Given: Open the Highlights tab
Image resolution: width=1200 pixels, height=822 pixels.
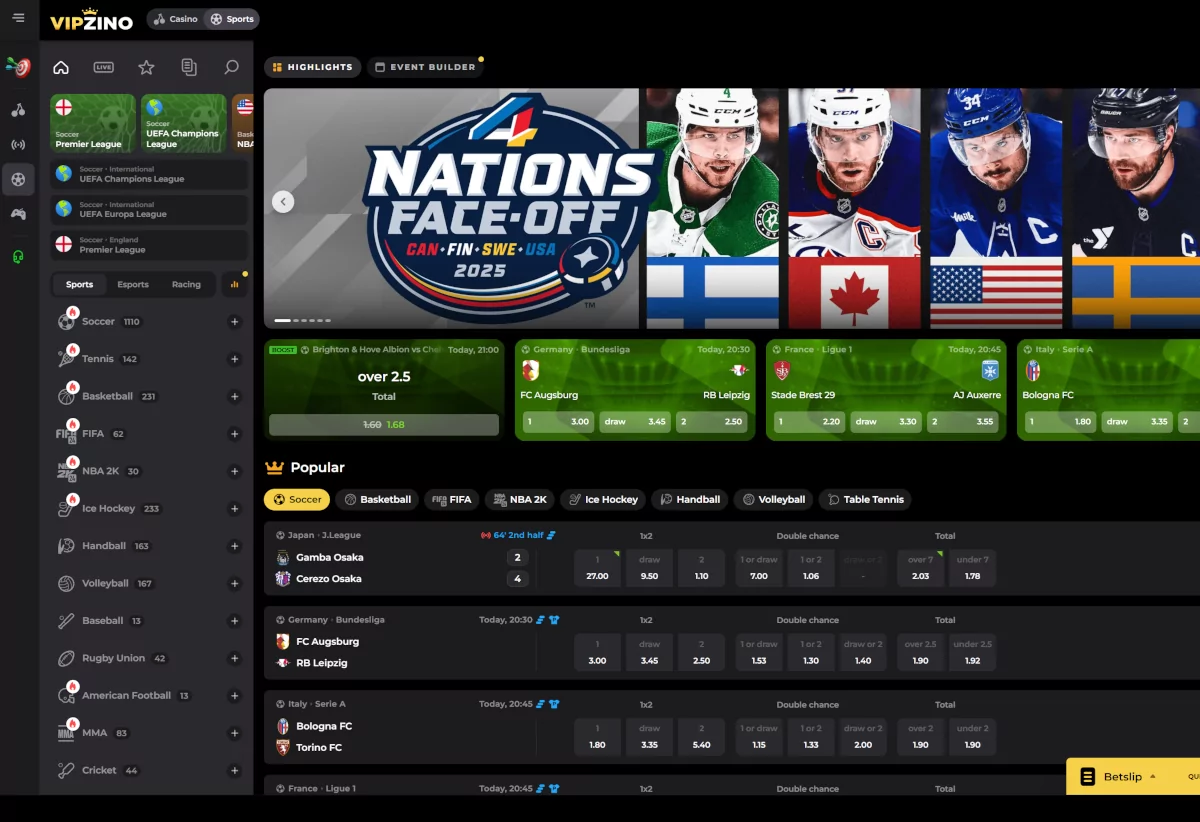Looking at the screenshot, I should point(312,67).
